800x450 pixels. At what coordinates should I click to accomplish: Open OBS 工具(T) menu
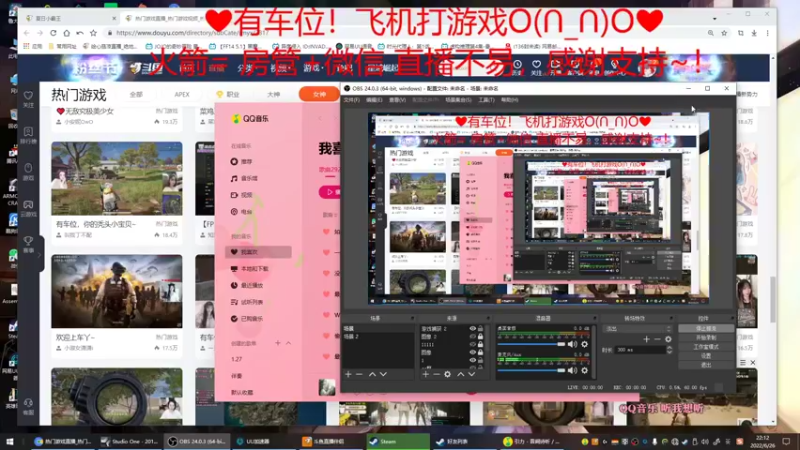(486, 100)
